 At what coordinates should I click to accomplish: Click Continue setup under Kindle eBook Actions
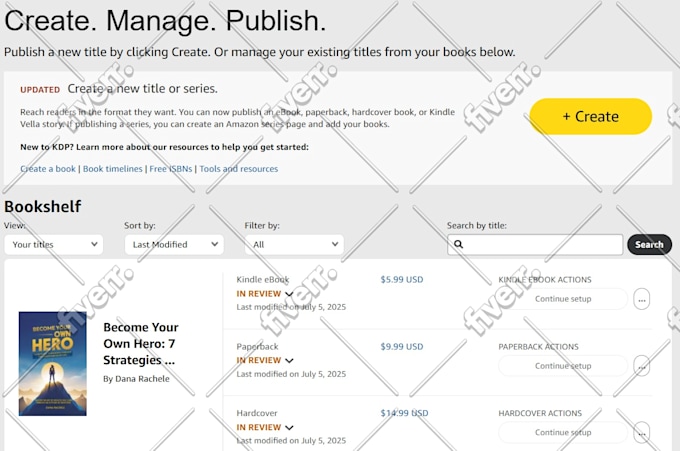coord(563,299)
